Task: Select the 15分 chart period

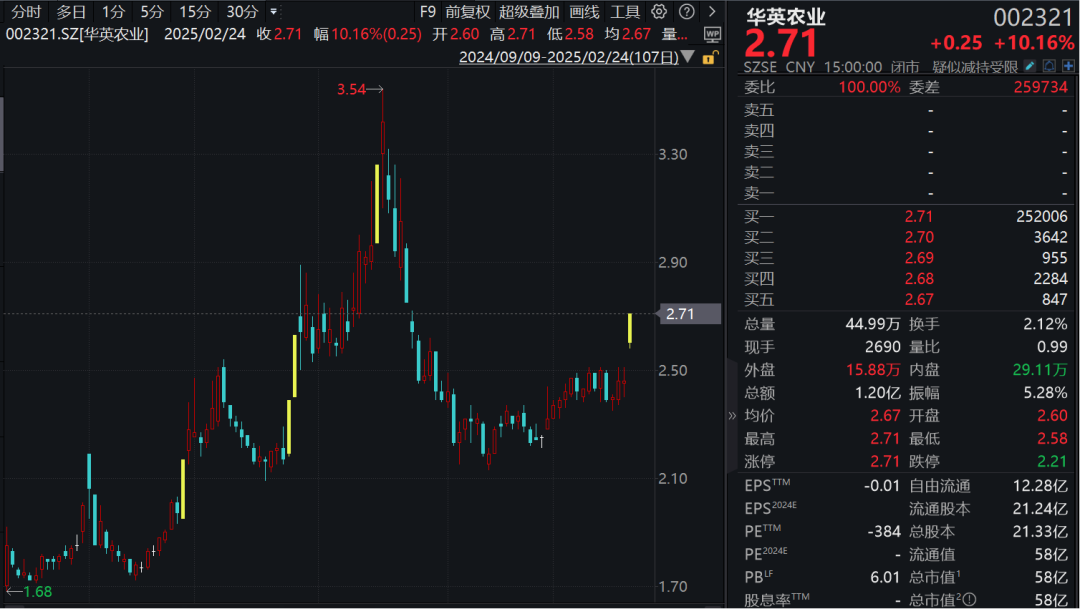Action: (x=195, y=12)
